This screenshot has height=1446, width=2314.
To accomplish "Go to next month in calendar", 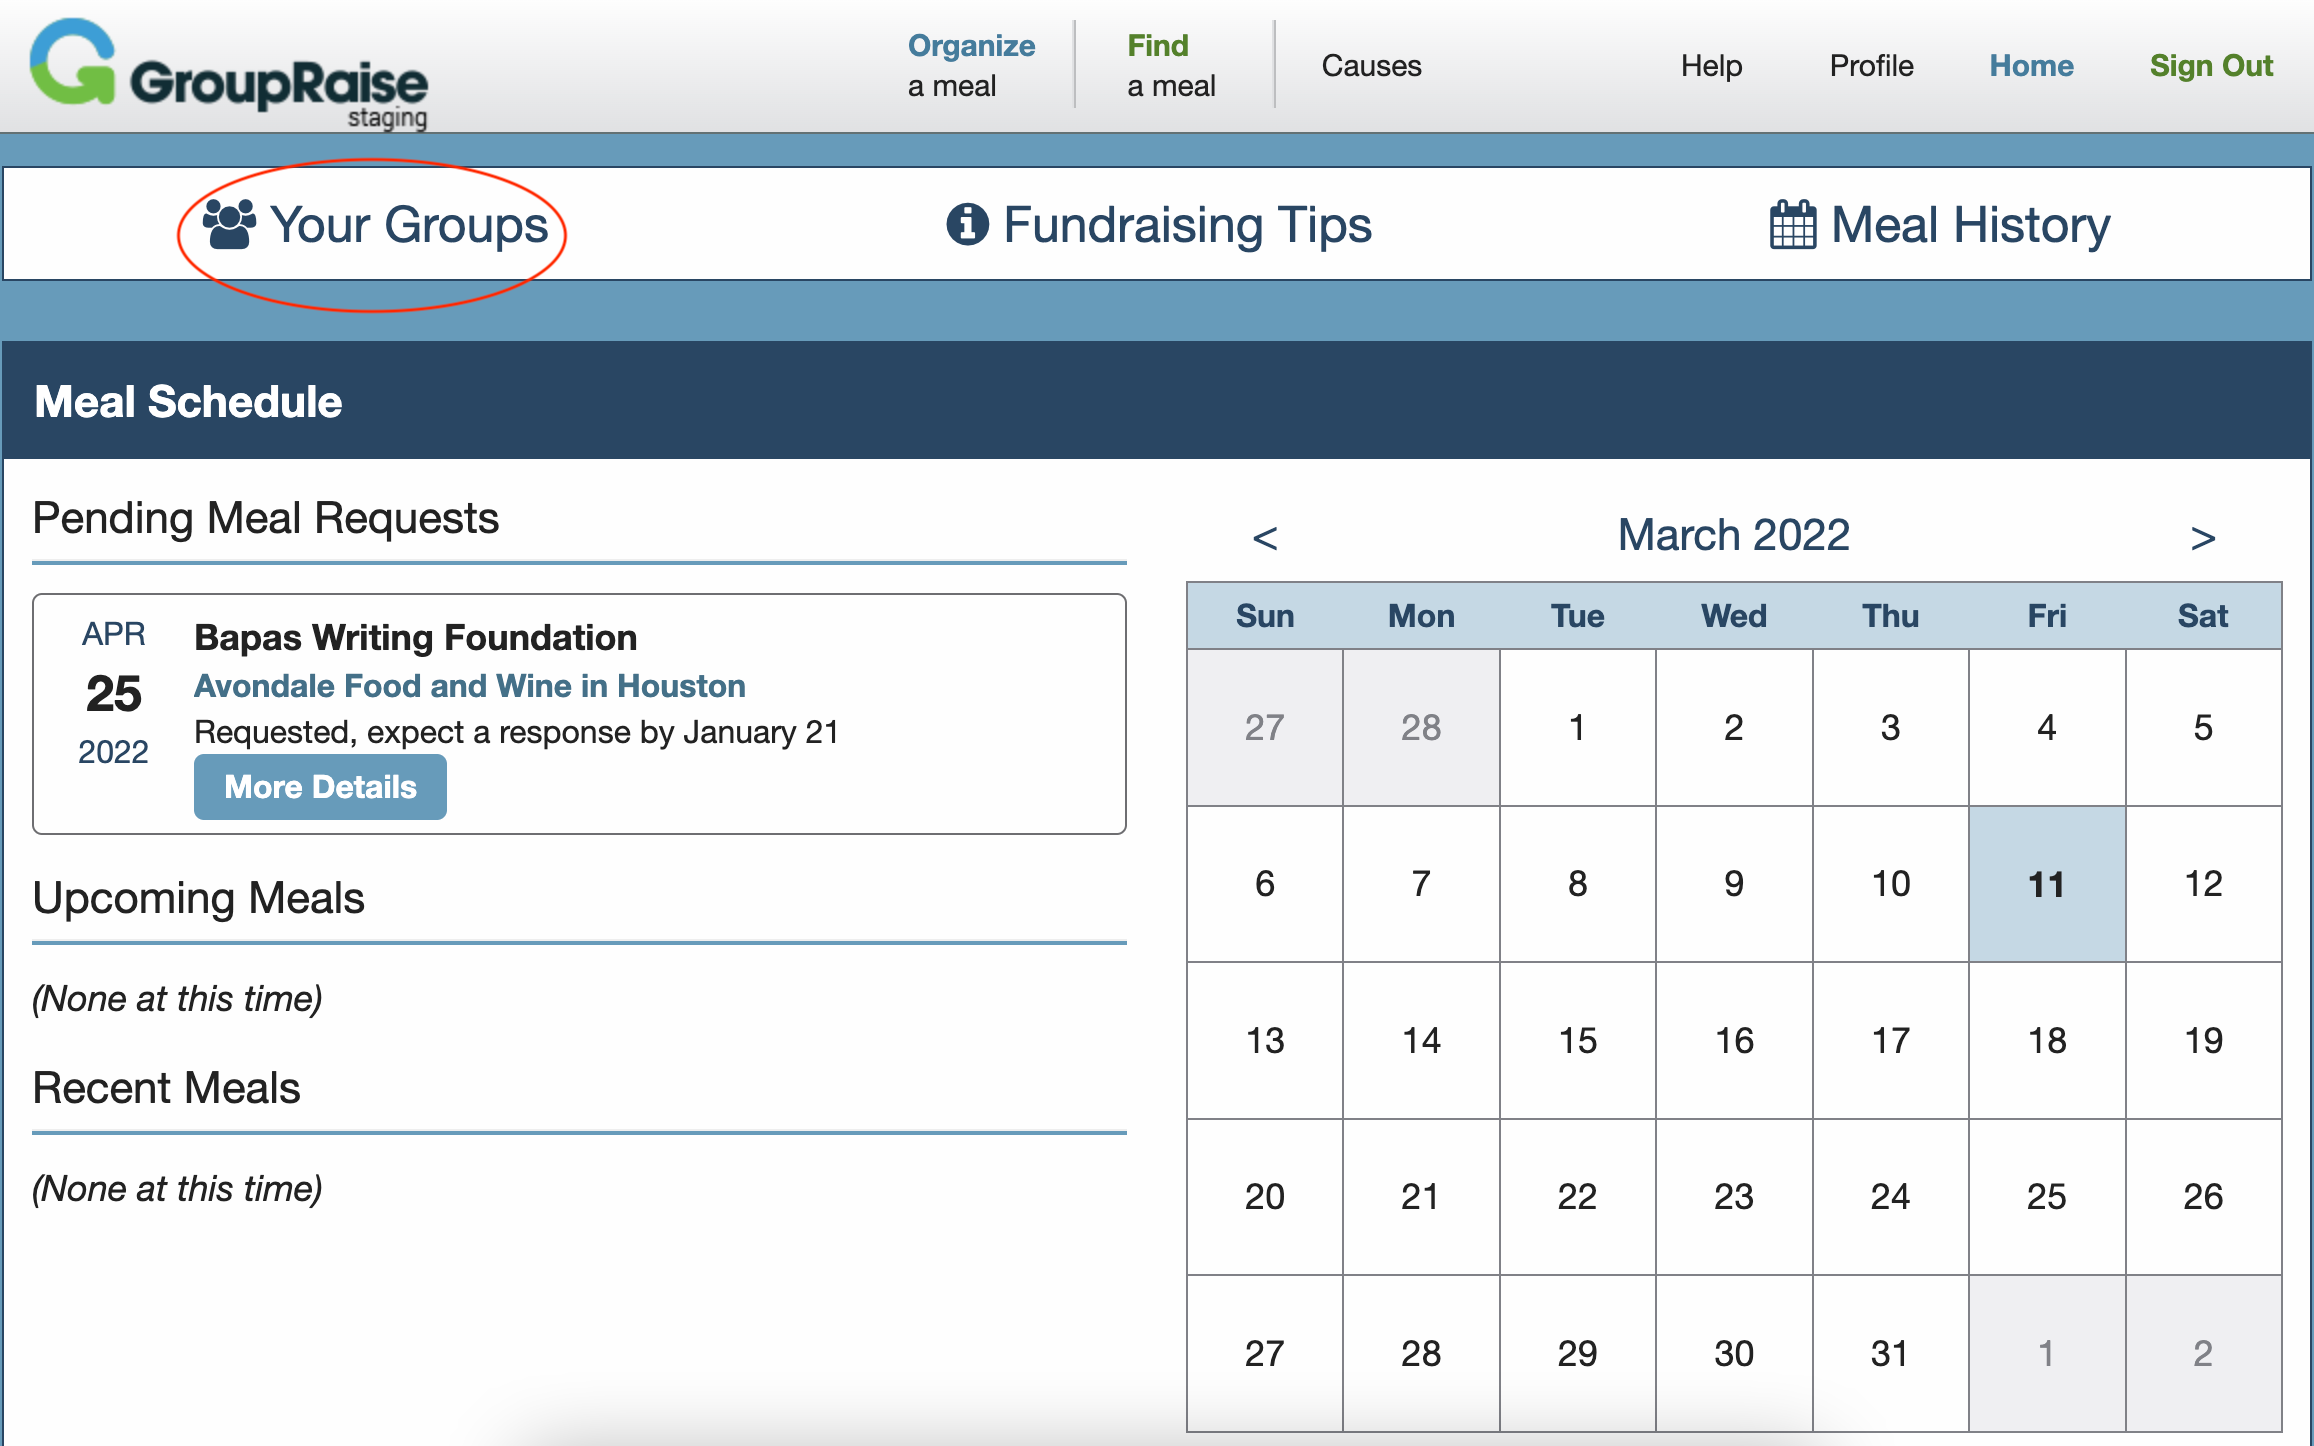I will coord(2202,538).
